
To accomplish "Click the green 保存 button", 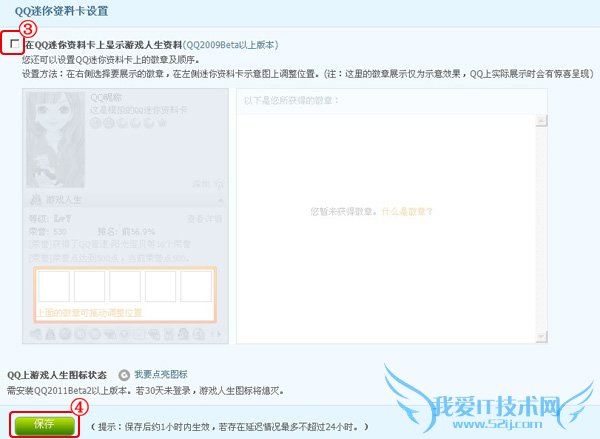I will (x=44, y=424).
